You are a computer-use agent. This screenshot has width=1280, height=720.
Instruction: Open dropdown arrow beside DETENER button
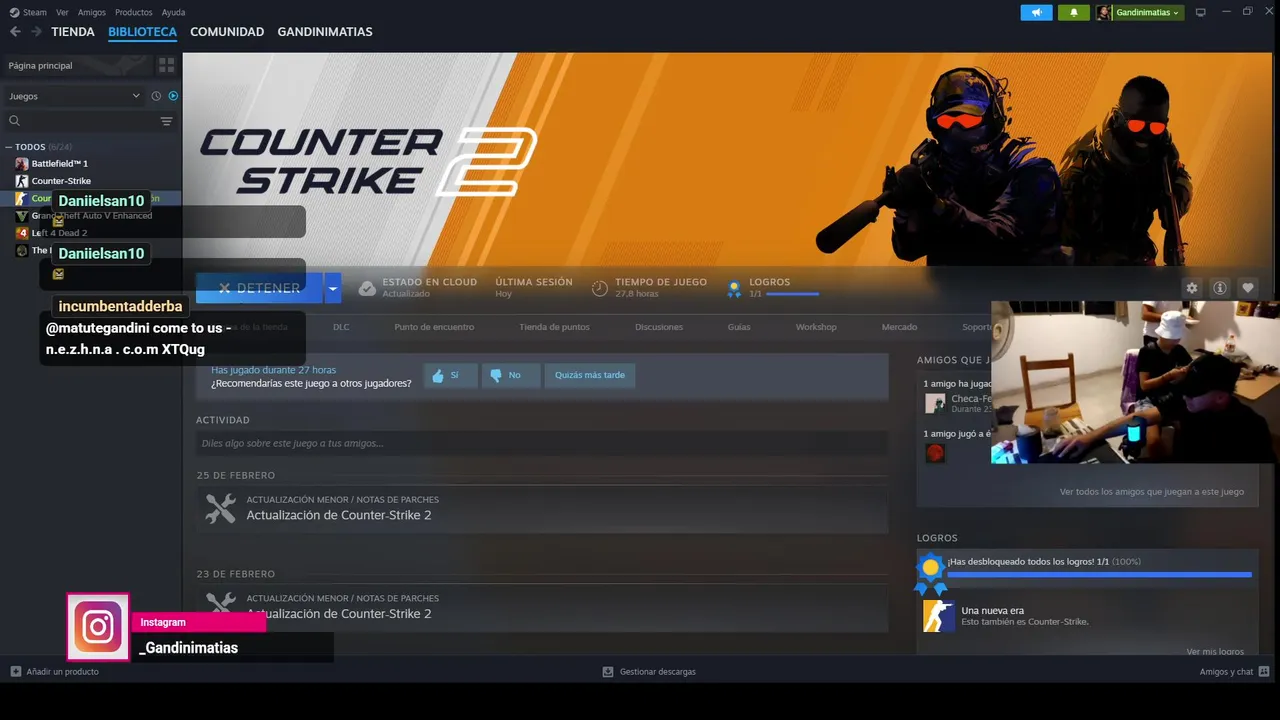[x=333, y=288]
